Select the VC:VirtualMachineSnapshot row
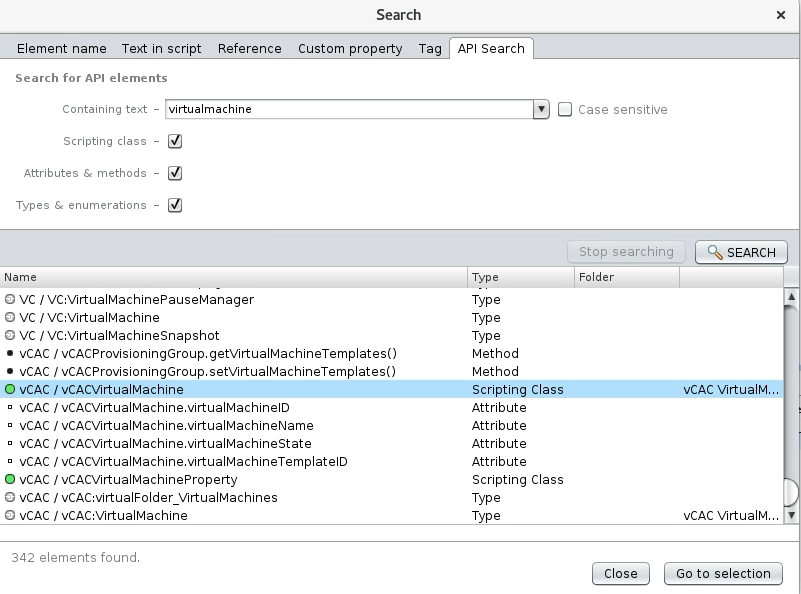 click(x=391, y=335)
